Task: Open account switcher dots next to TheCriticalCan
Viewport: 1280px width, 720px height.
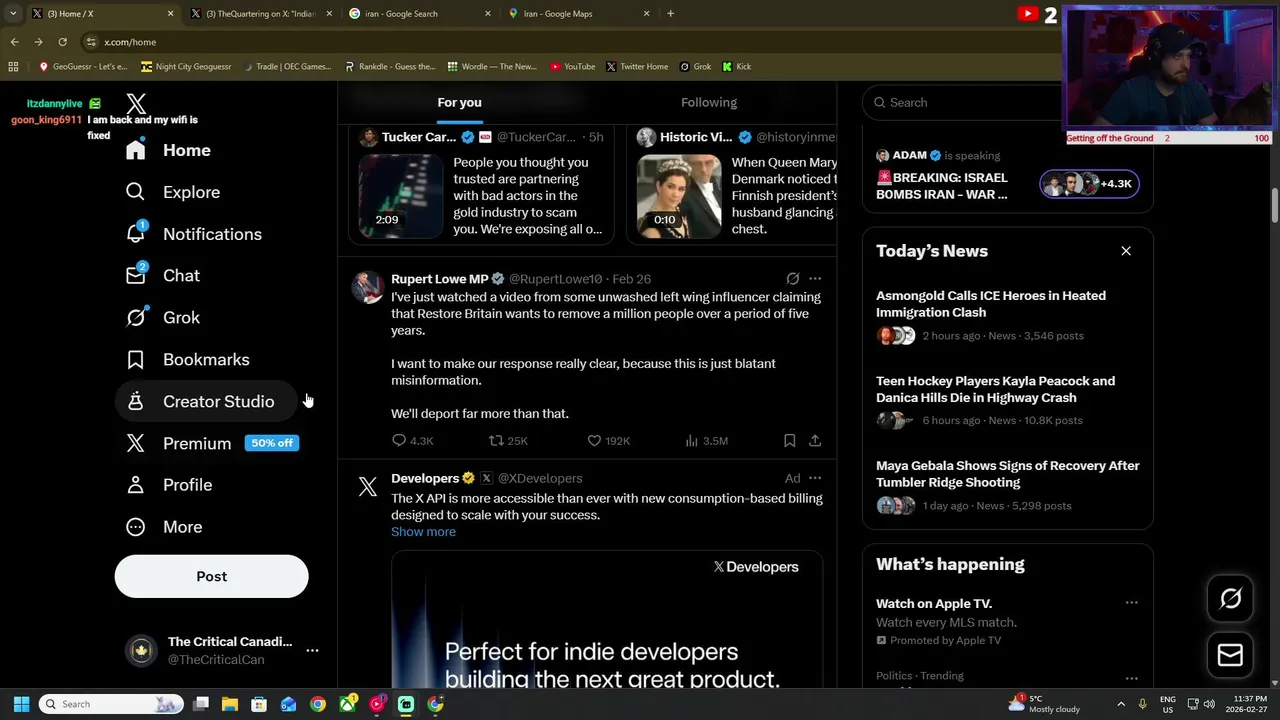Action: click(x=312, y=651)
